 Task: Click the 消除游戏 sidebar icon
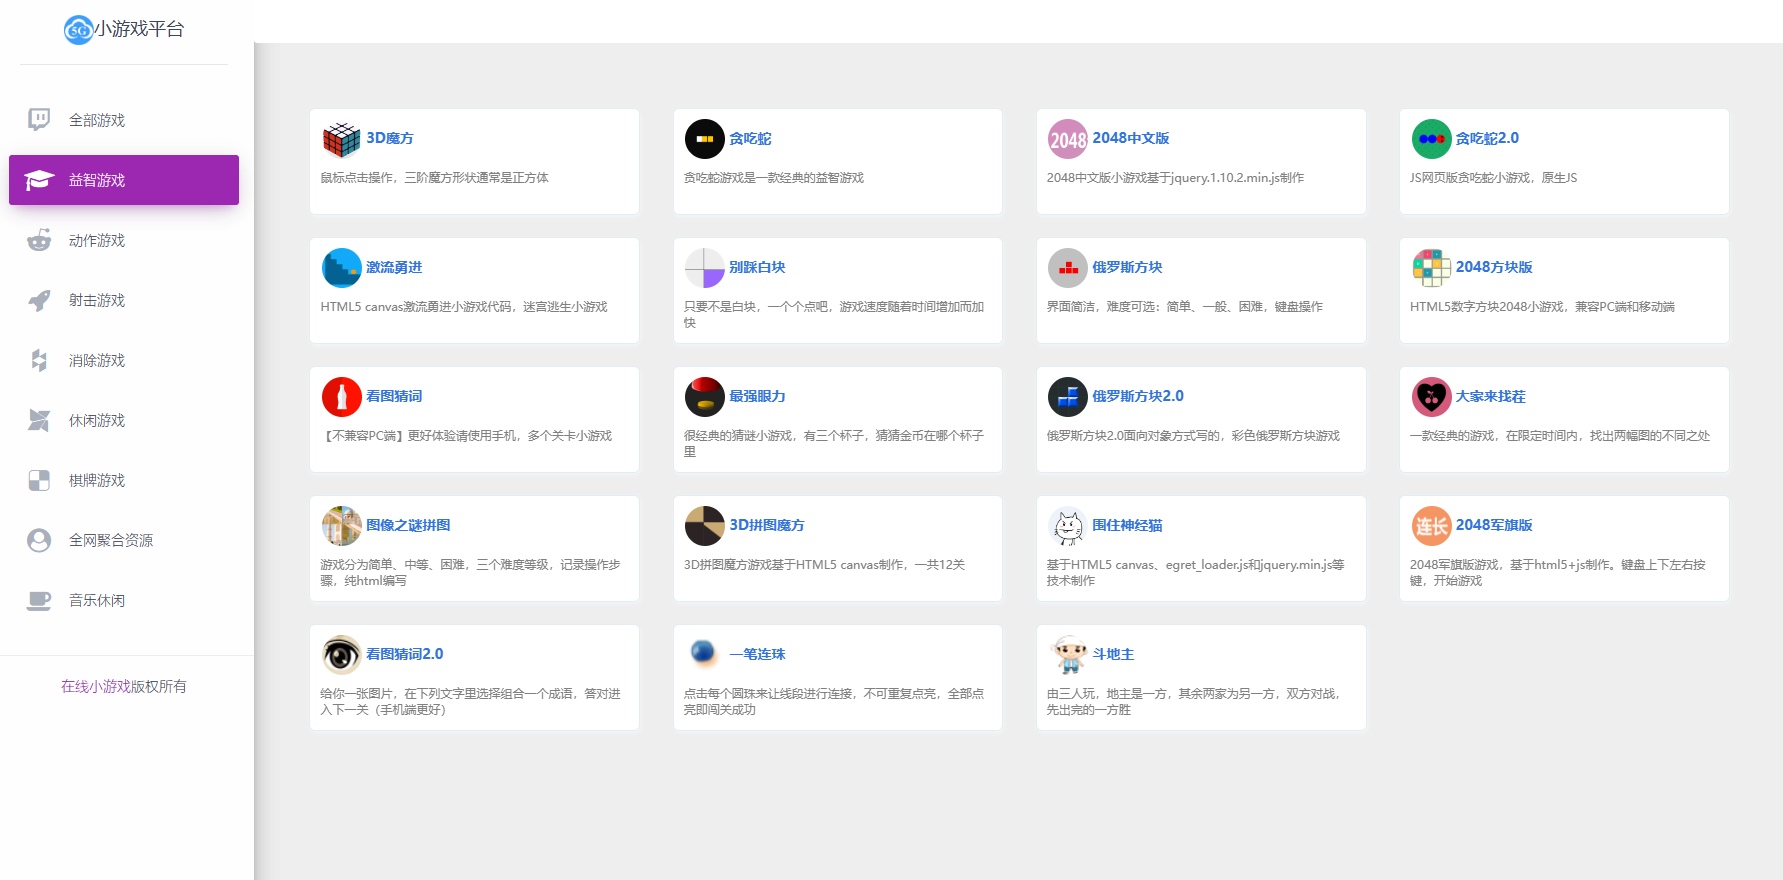tap(39, 360)
